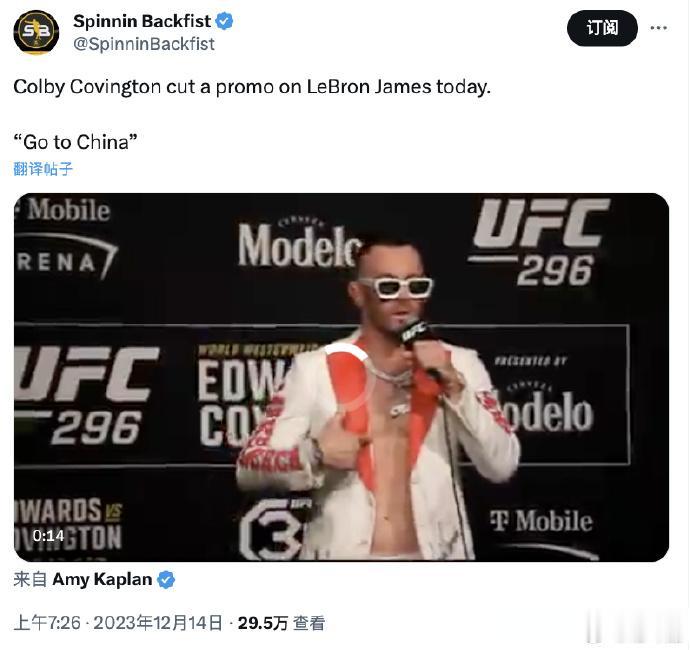690x650 pixels.
Task: Click the Modelo banner area of the video
Action: click(x=299, y=243)
